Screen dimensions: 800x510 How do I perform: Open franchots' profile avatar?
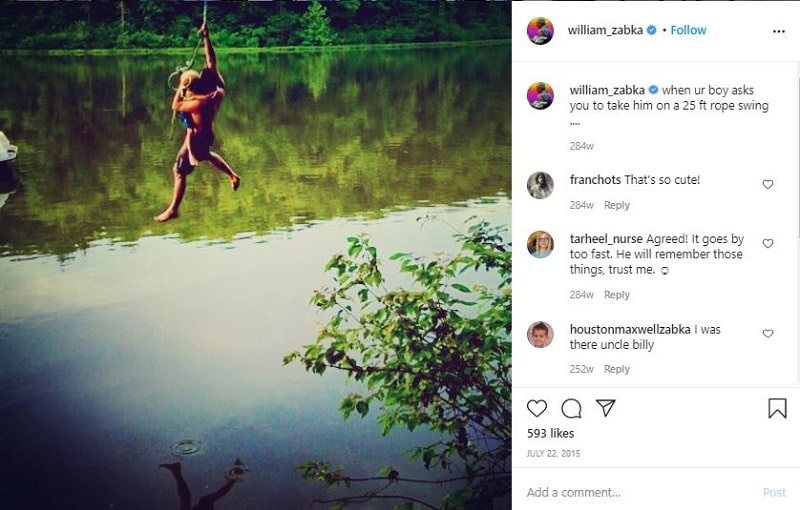[x=540, y=185]
